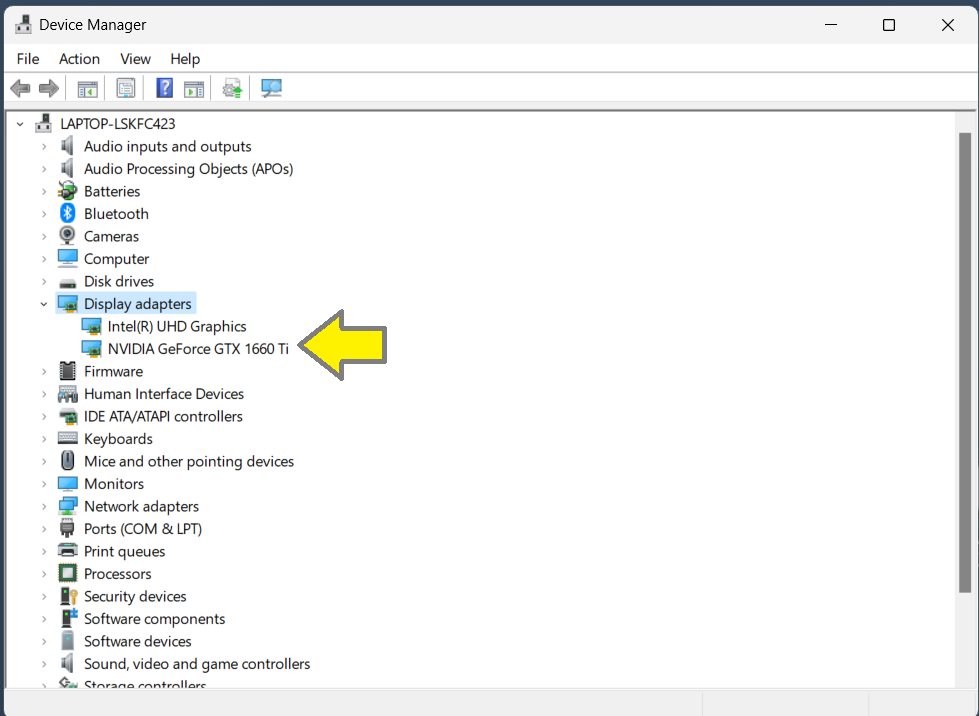Open the View menu
Screen dimensions: 979x716
tap(135, 59)
